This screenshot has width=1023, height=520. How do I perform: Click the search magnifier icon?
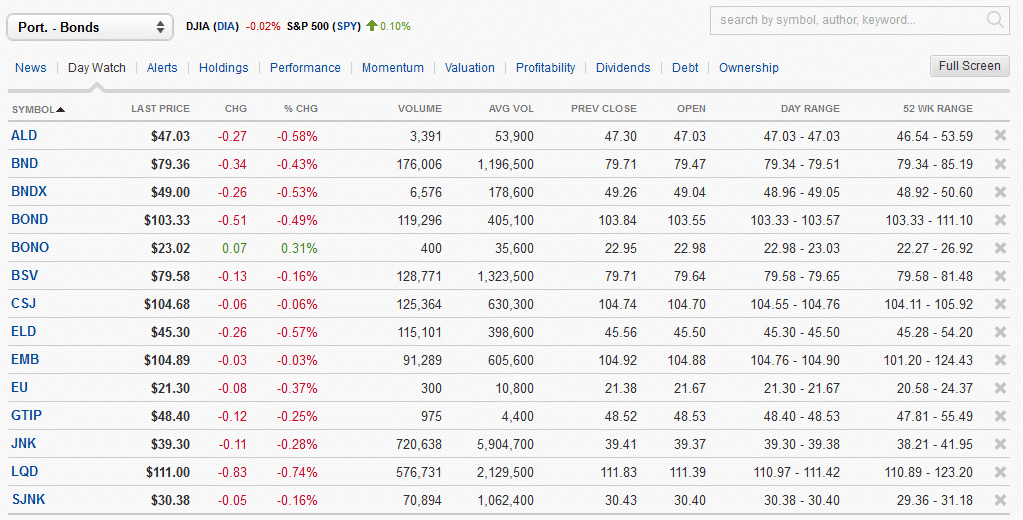(x=995, y=20)
